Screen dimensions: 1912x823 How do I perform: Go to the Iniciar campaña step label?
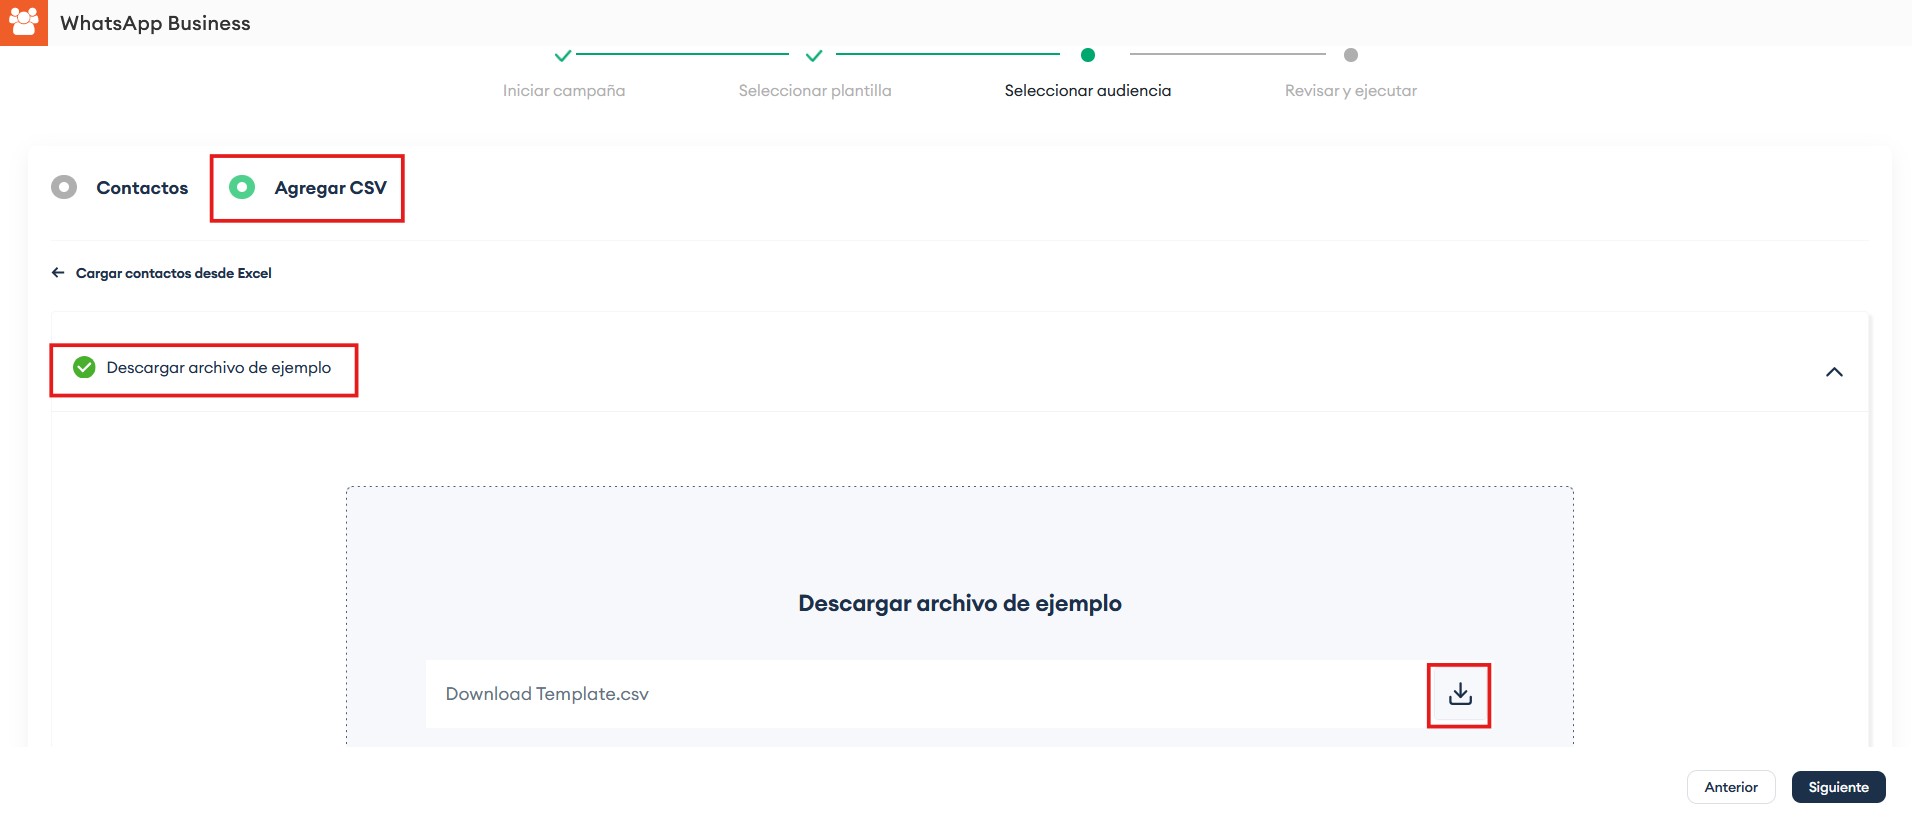(564, 91)
